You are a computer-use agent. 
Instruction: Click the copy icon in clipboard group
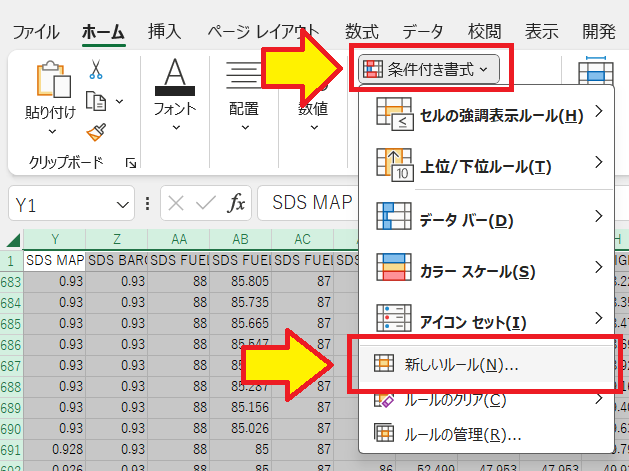point(97,101)
